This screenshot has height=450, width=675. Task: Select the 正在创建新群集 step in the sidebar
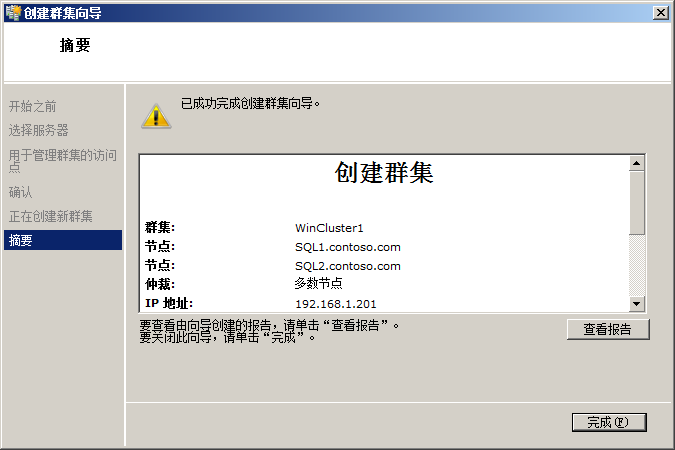(x=50, y=216)
